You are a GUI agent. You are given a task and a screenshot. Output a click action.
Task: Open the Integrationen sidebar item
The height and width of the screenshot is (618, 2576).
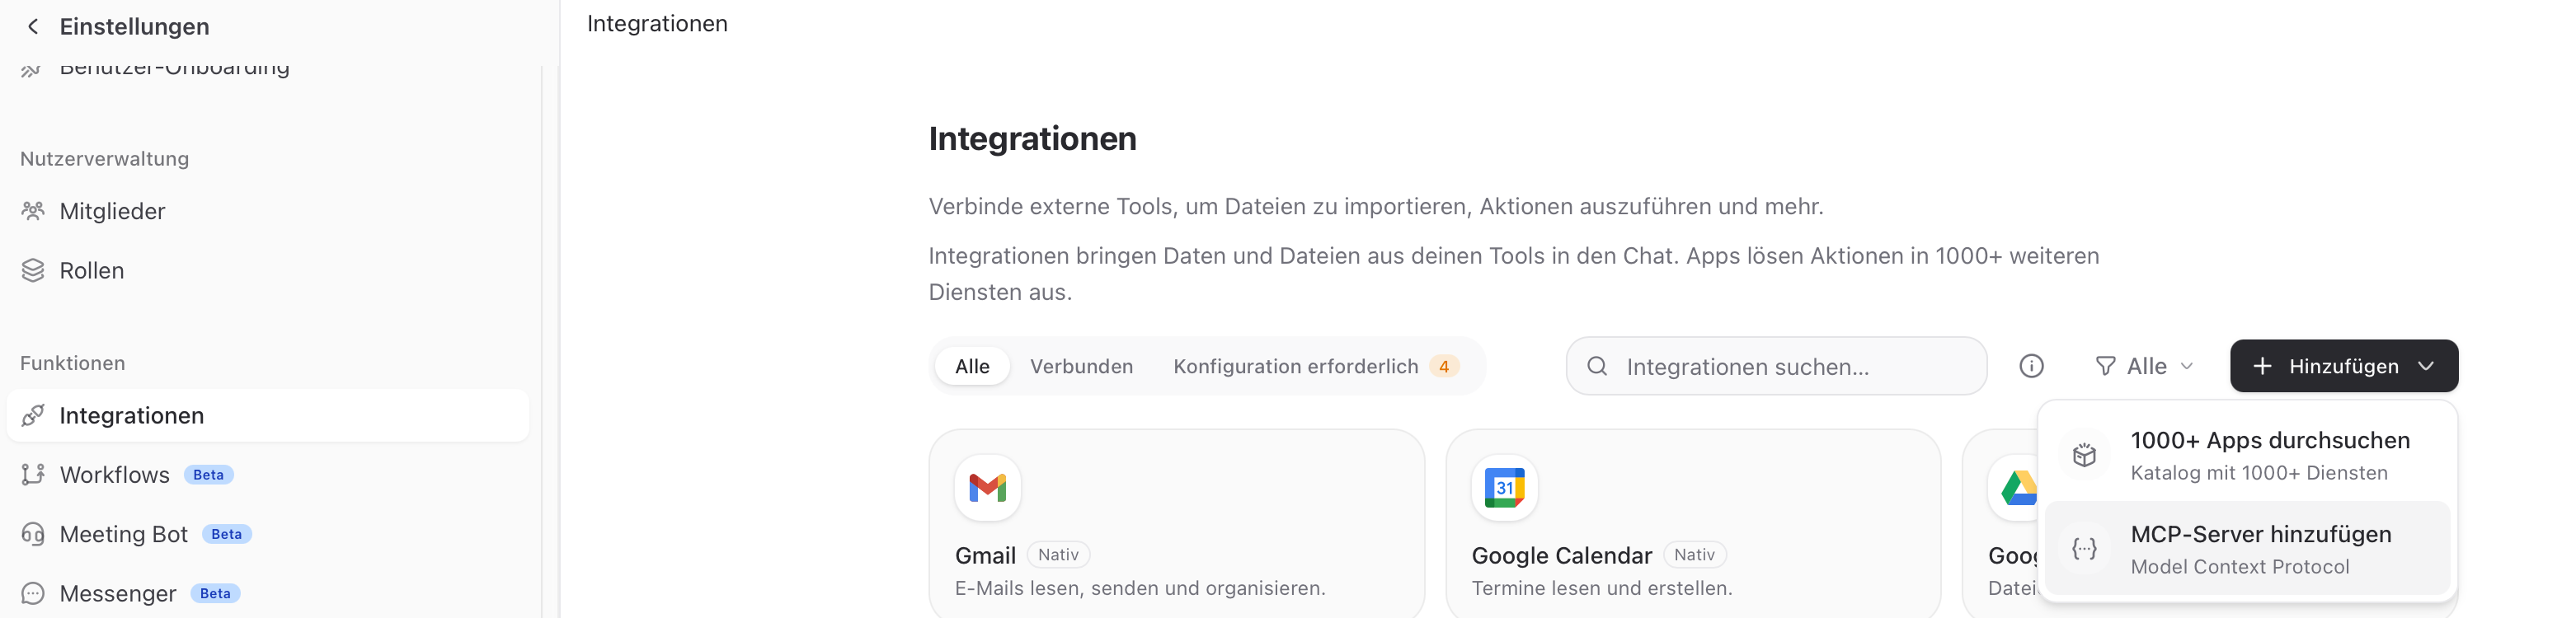(267, 416)
